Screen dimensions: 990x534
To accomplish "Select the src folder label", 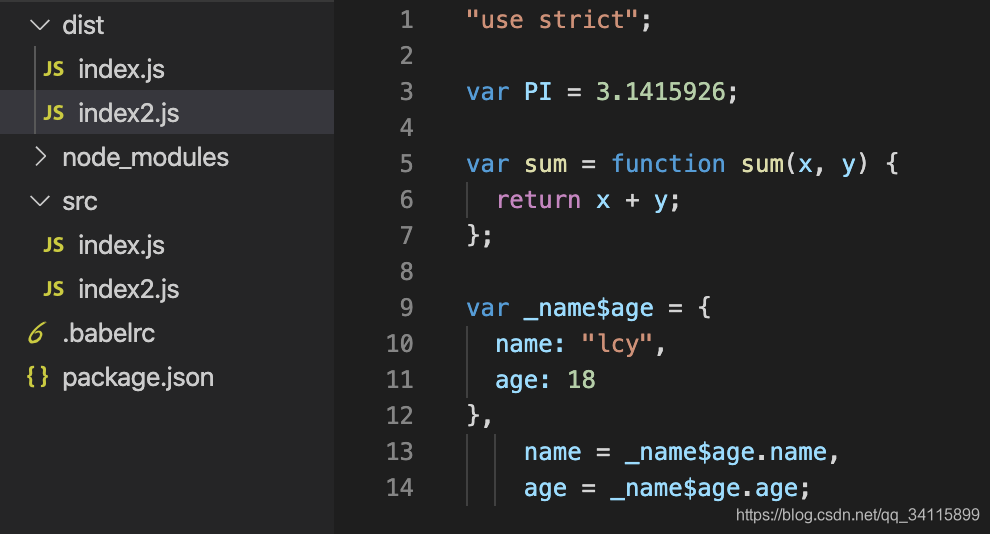I will pos(80,202).
